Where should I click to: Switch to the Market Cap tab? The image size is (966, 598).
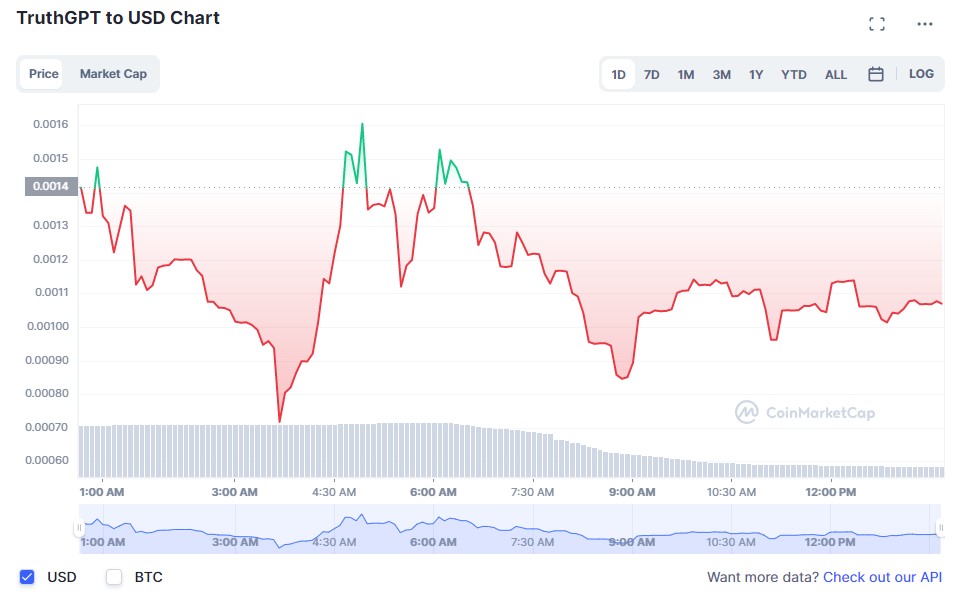click(113, 73)
